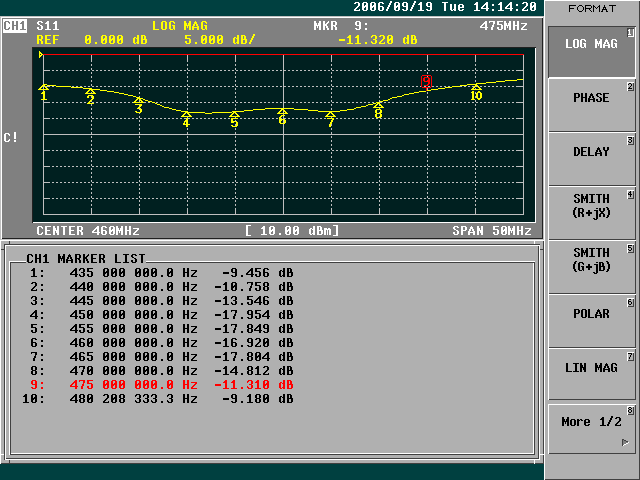Switch display to POLAR format

[591, 314]
